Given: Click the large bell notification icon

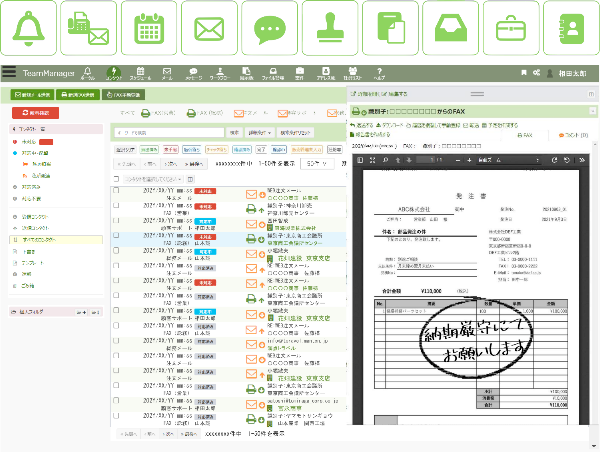Looking at the screenshot, I should coord(29,27).
